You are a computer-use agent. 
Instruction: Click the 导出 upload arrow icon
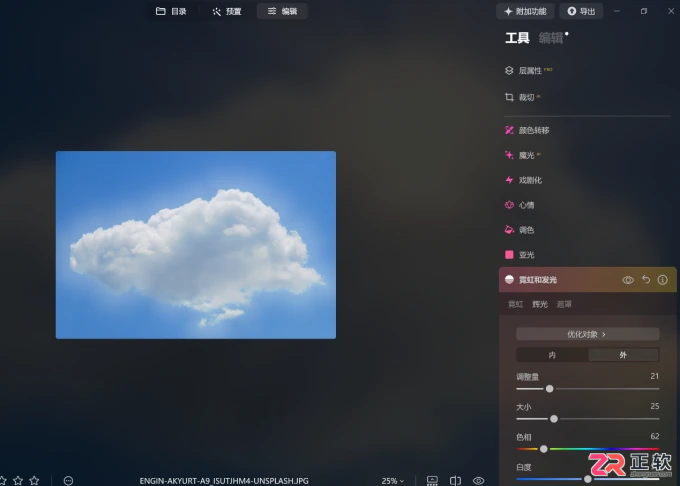pyautogui.click(x=572, y=11)
